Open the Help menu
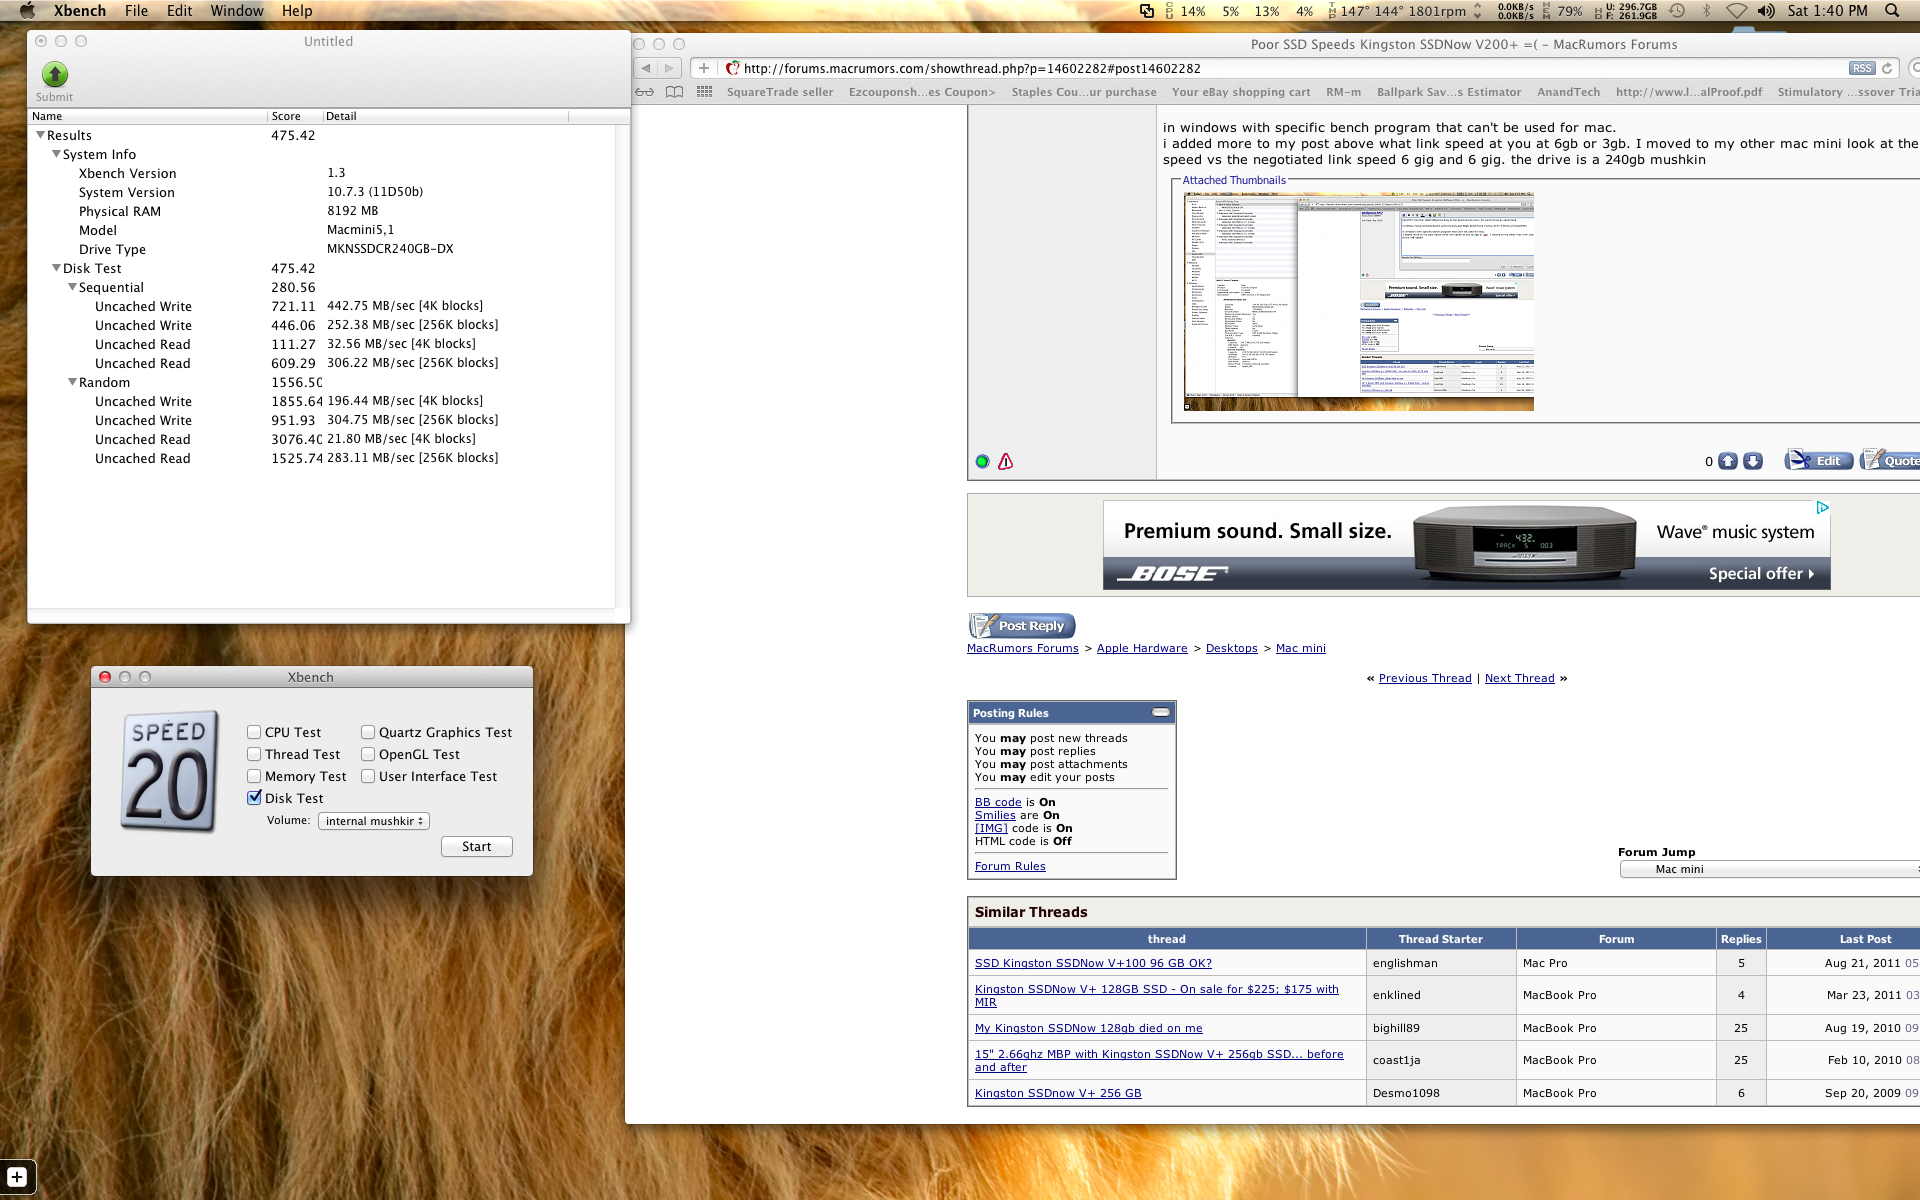Screen dimensions: 1920x1200 [x=297, y=11]
